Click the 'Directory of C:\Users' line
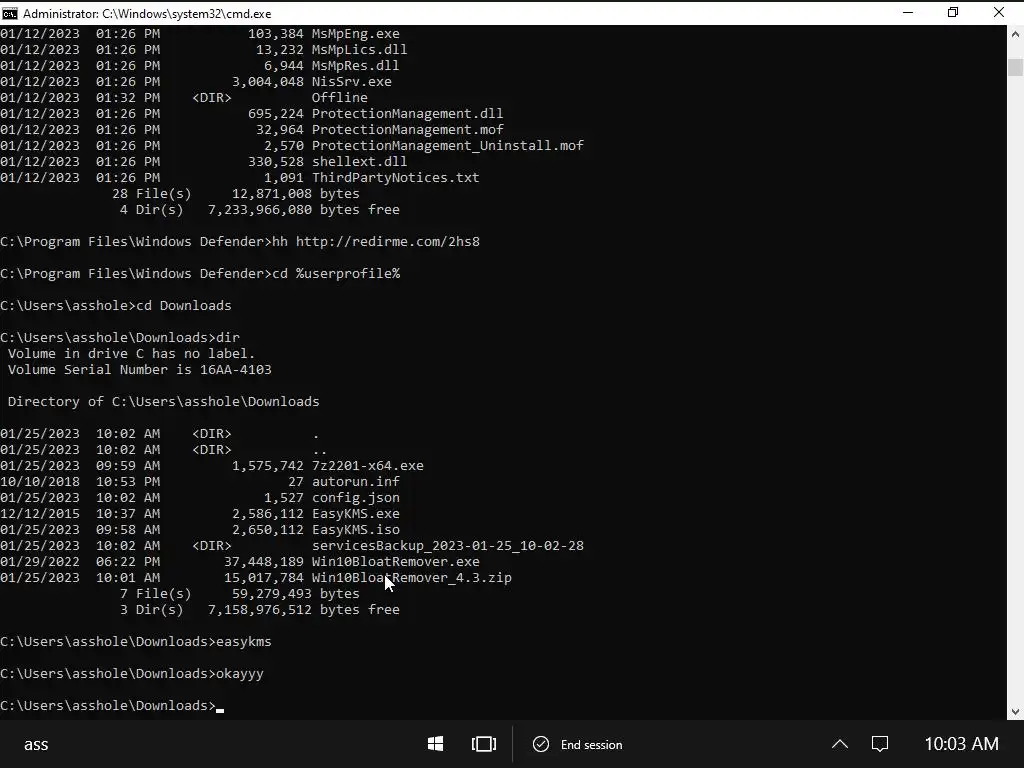1024x768 pixels. point(163,402)
